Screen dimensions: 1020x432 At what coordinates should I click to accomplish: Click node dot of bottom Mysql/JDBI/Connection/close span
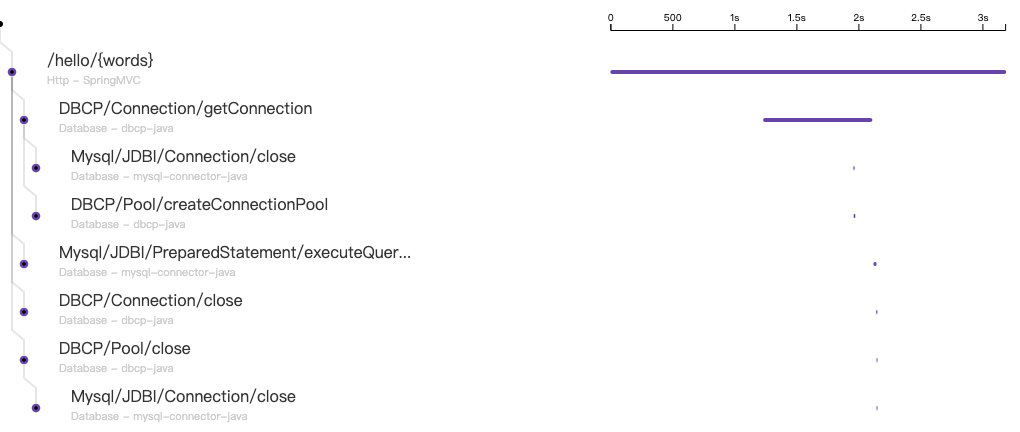pos(36,408)
